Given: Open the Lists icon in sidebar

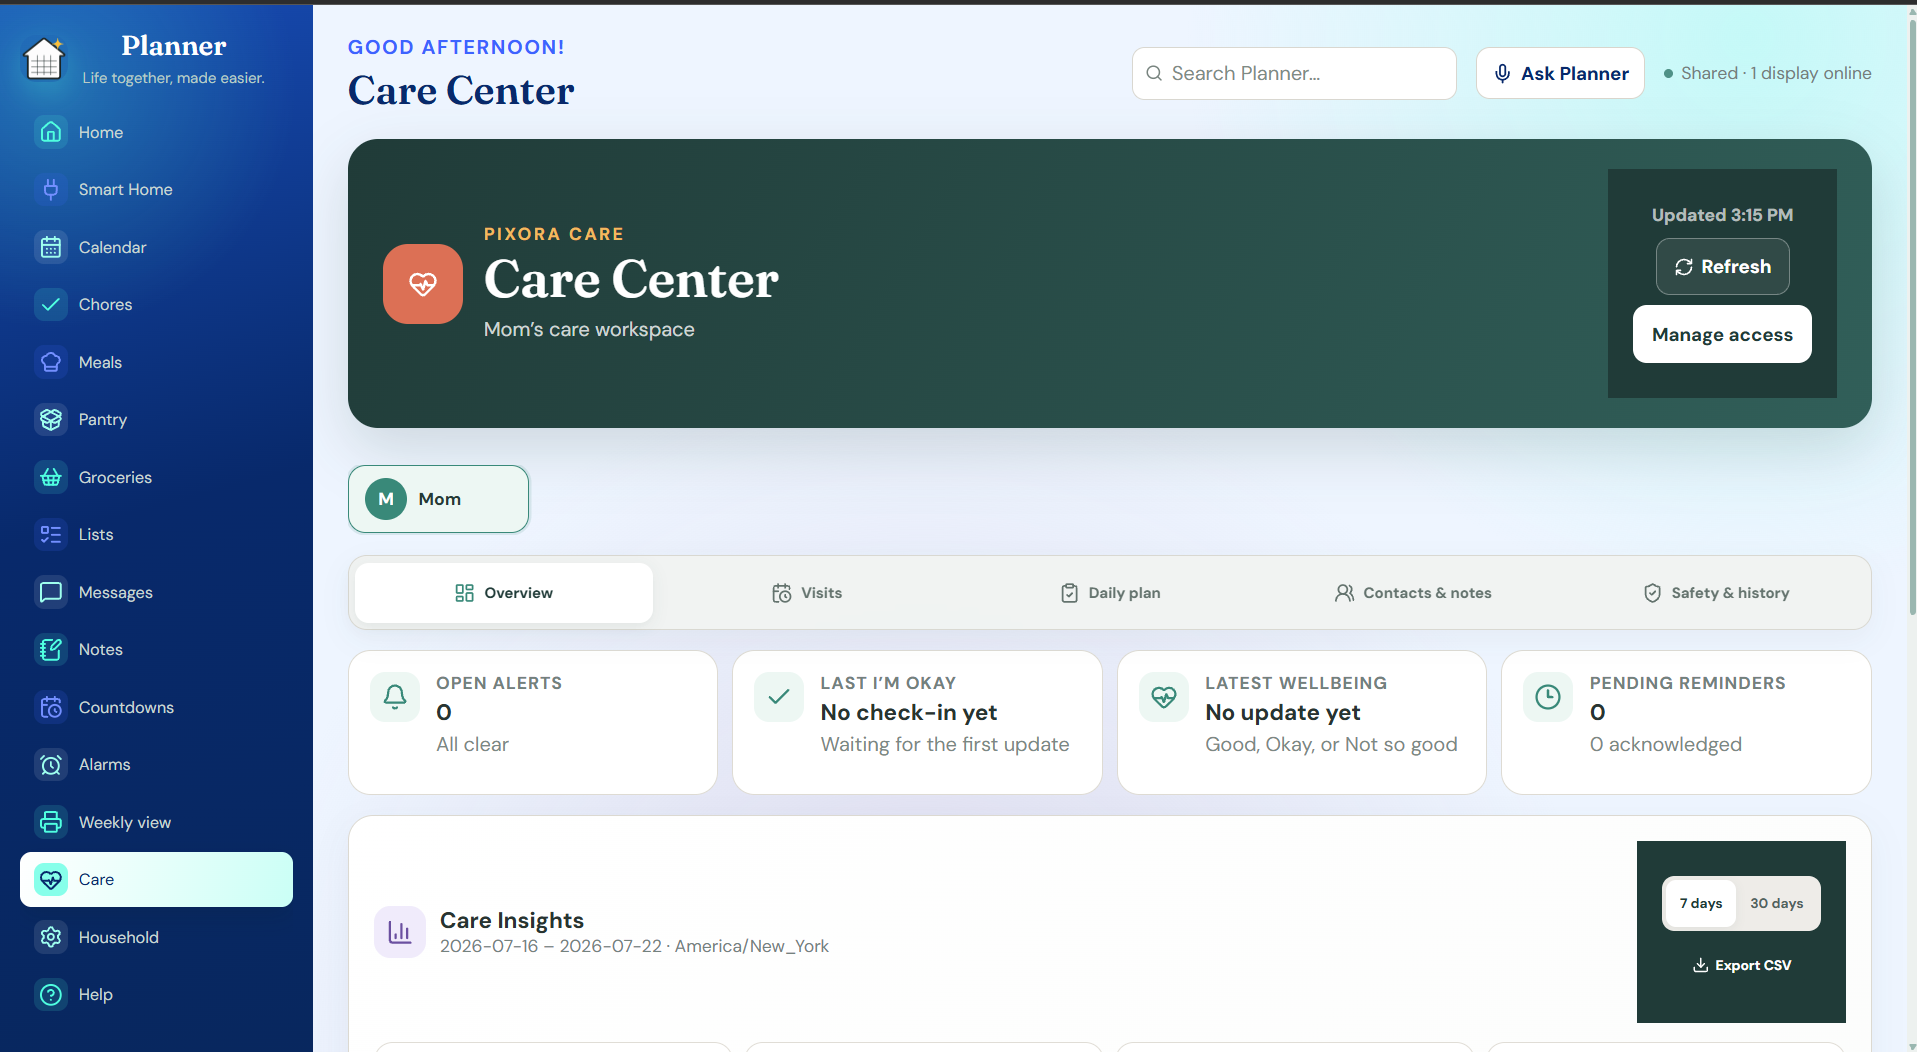Looking at the screenshot, I should (x=51, y=534).
